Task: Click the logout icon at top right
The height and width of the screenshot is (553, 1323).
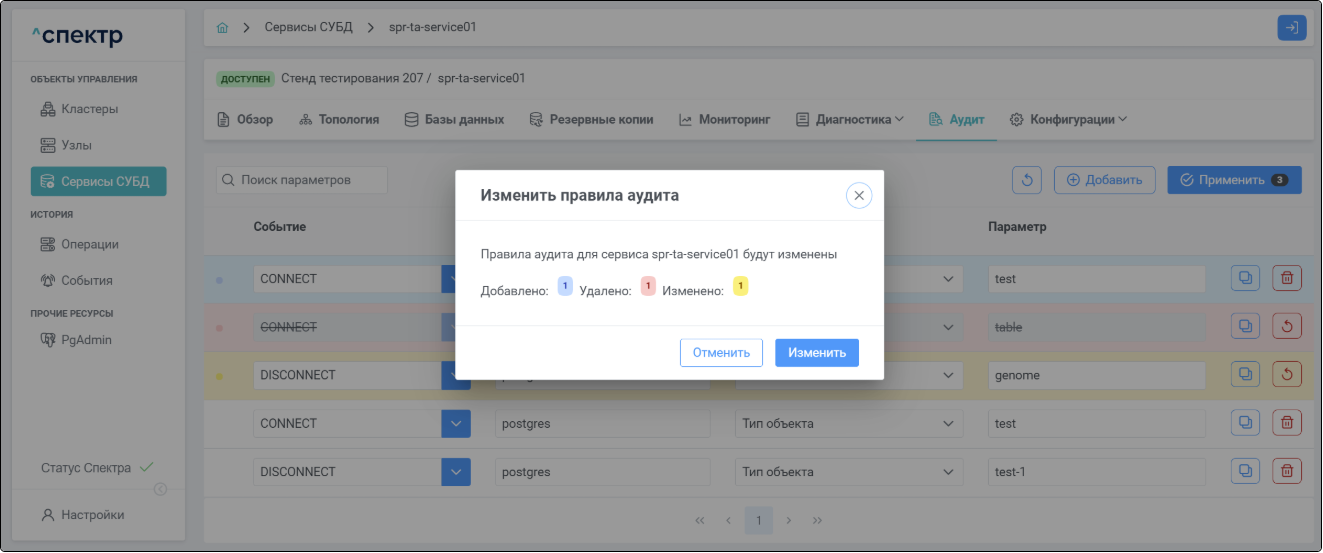Action: pyautogui.click(x=1291, y=28)
